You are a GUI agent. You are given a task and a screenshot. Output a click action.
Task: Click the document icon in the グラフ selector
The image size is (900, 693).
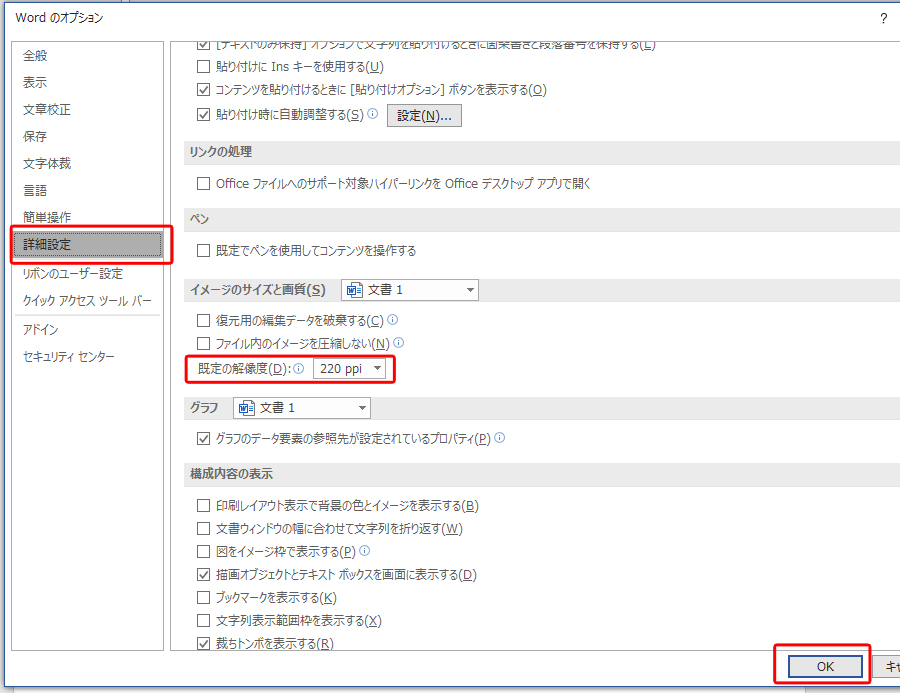(244, 408)
